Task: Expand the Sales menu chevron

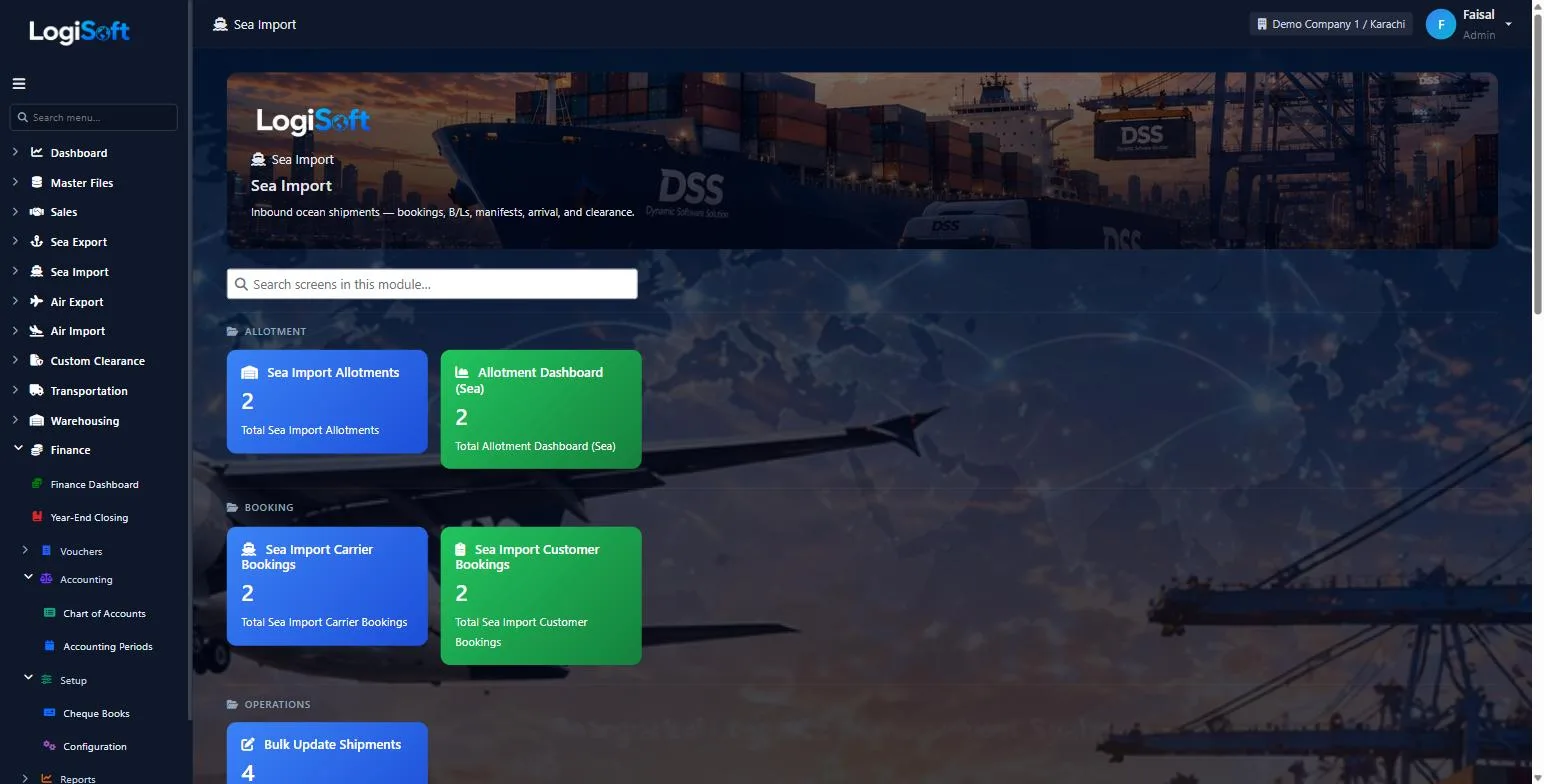Action: coord(15,212)
